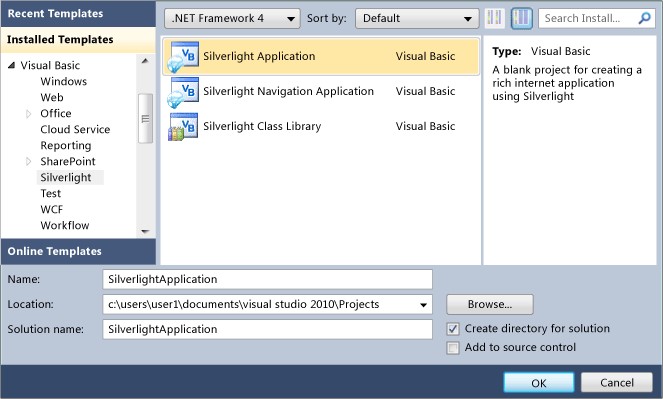Select the Test template category

click(x=50, y=194)
